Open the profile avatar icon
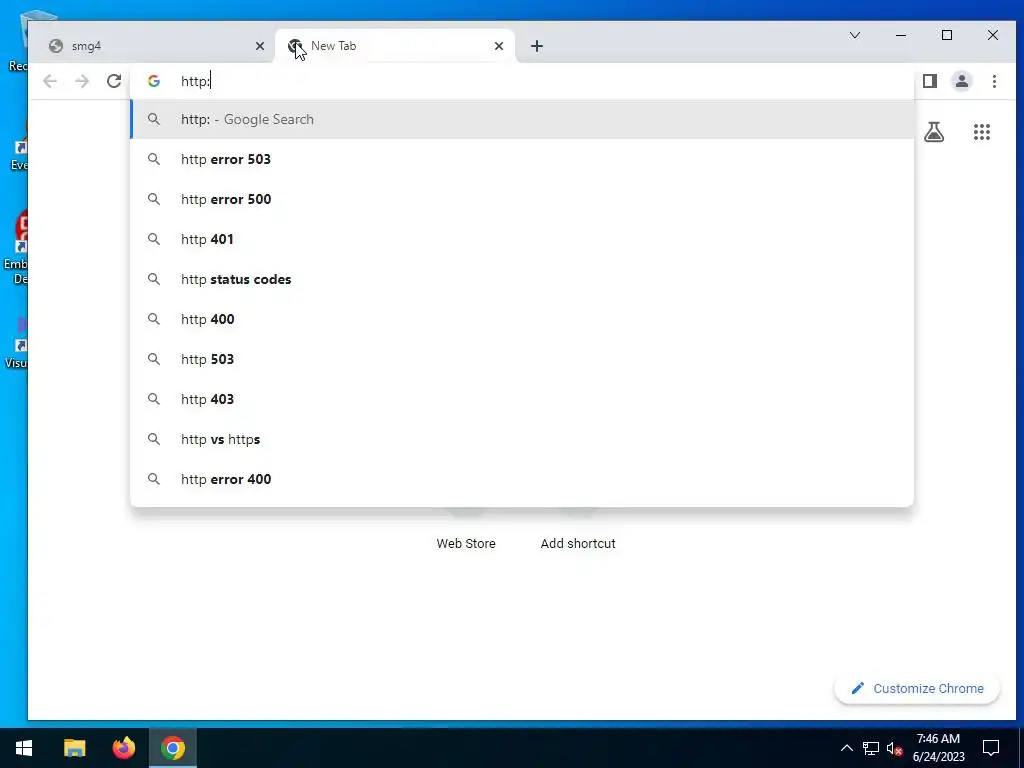Screen dimensions: 1024x768 tap(962, 81)
